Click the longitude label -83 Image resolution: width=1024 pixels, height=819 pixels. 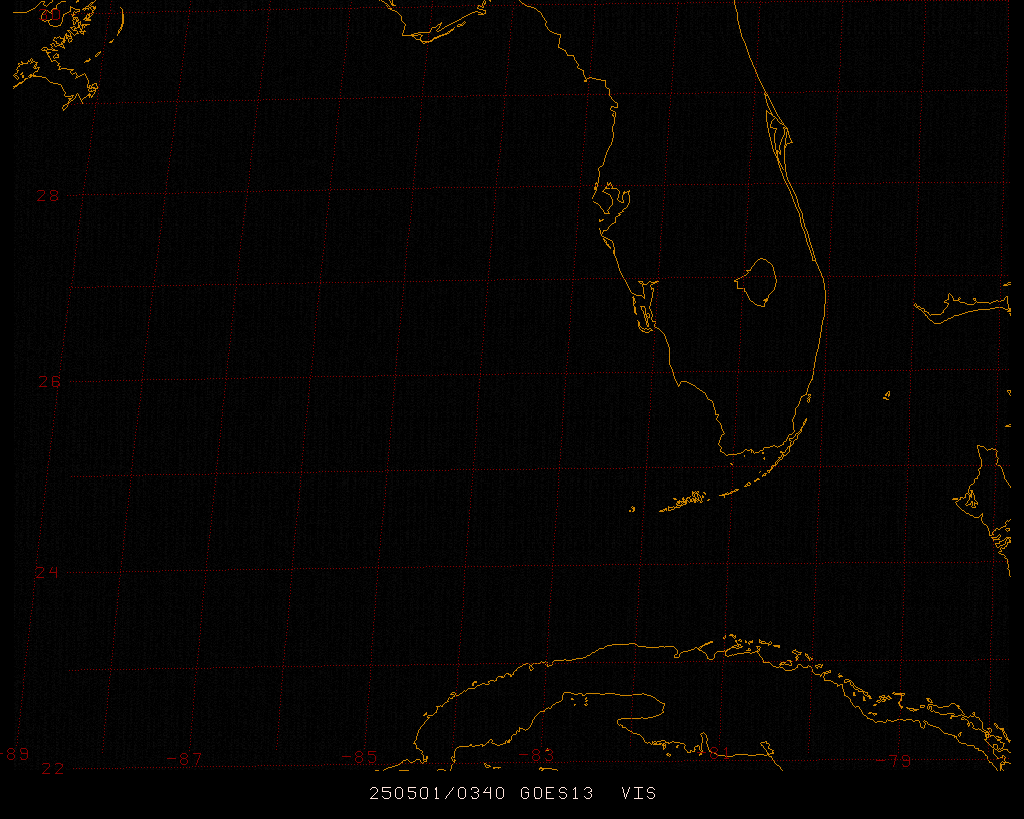[536, 755]
